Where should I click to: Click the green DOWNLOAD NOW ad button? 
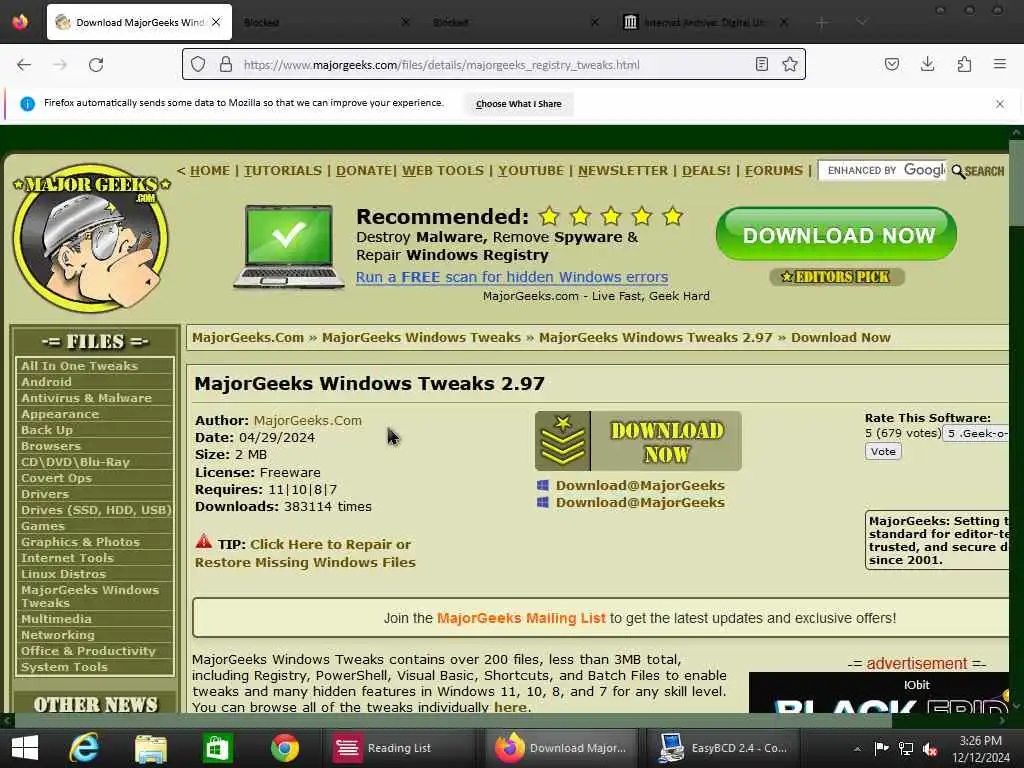click(x=837, y=234)
